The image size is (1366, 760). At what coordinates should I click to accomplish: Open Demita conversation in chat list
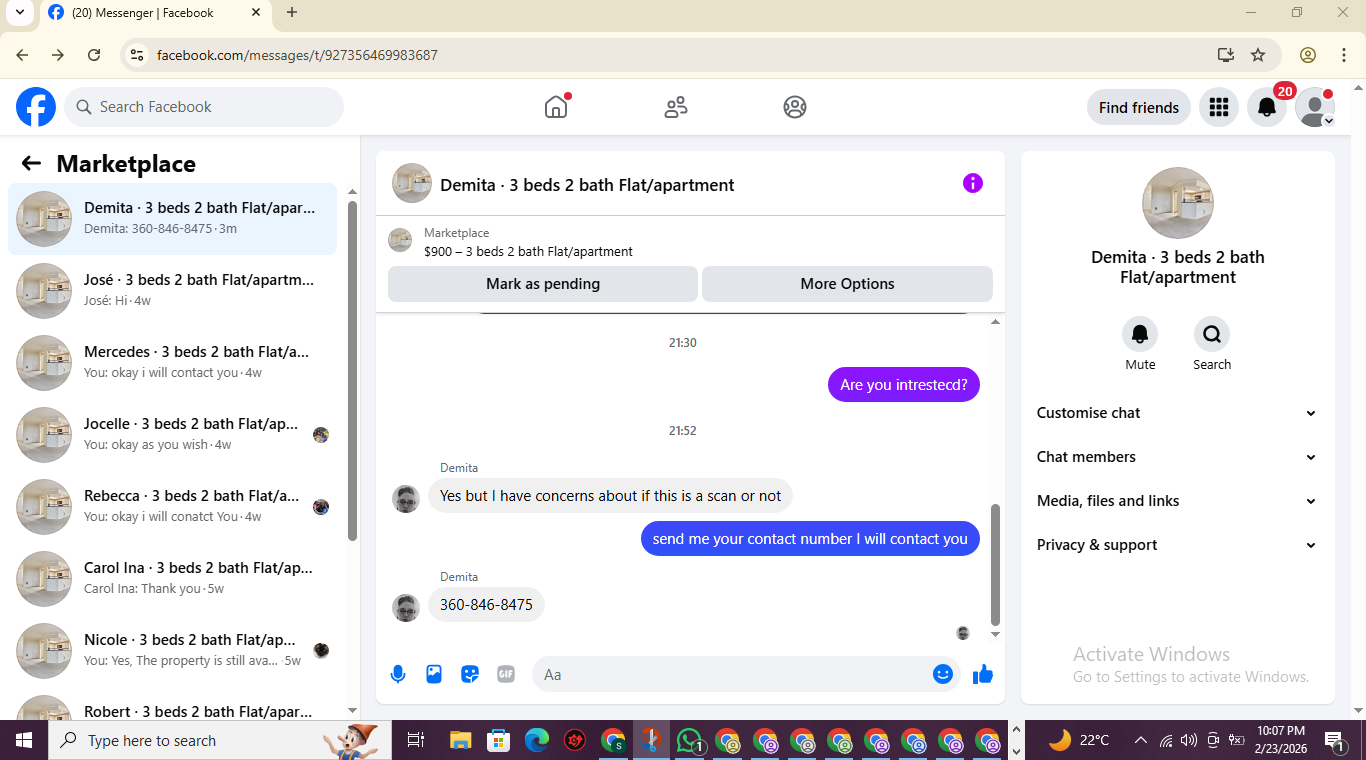pyautogui.click(x=172, y=219)
